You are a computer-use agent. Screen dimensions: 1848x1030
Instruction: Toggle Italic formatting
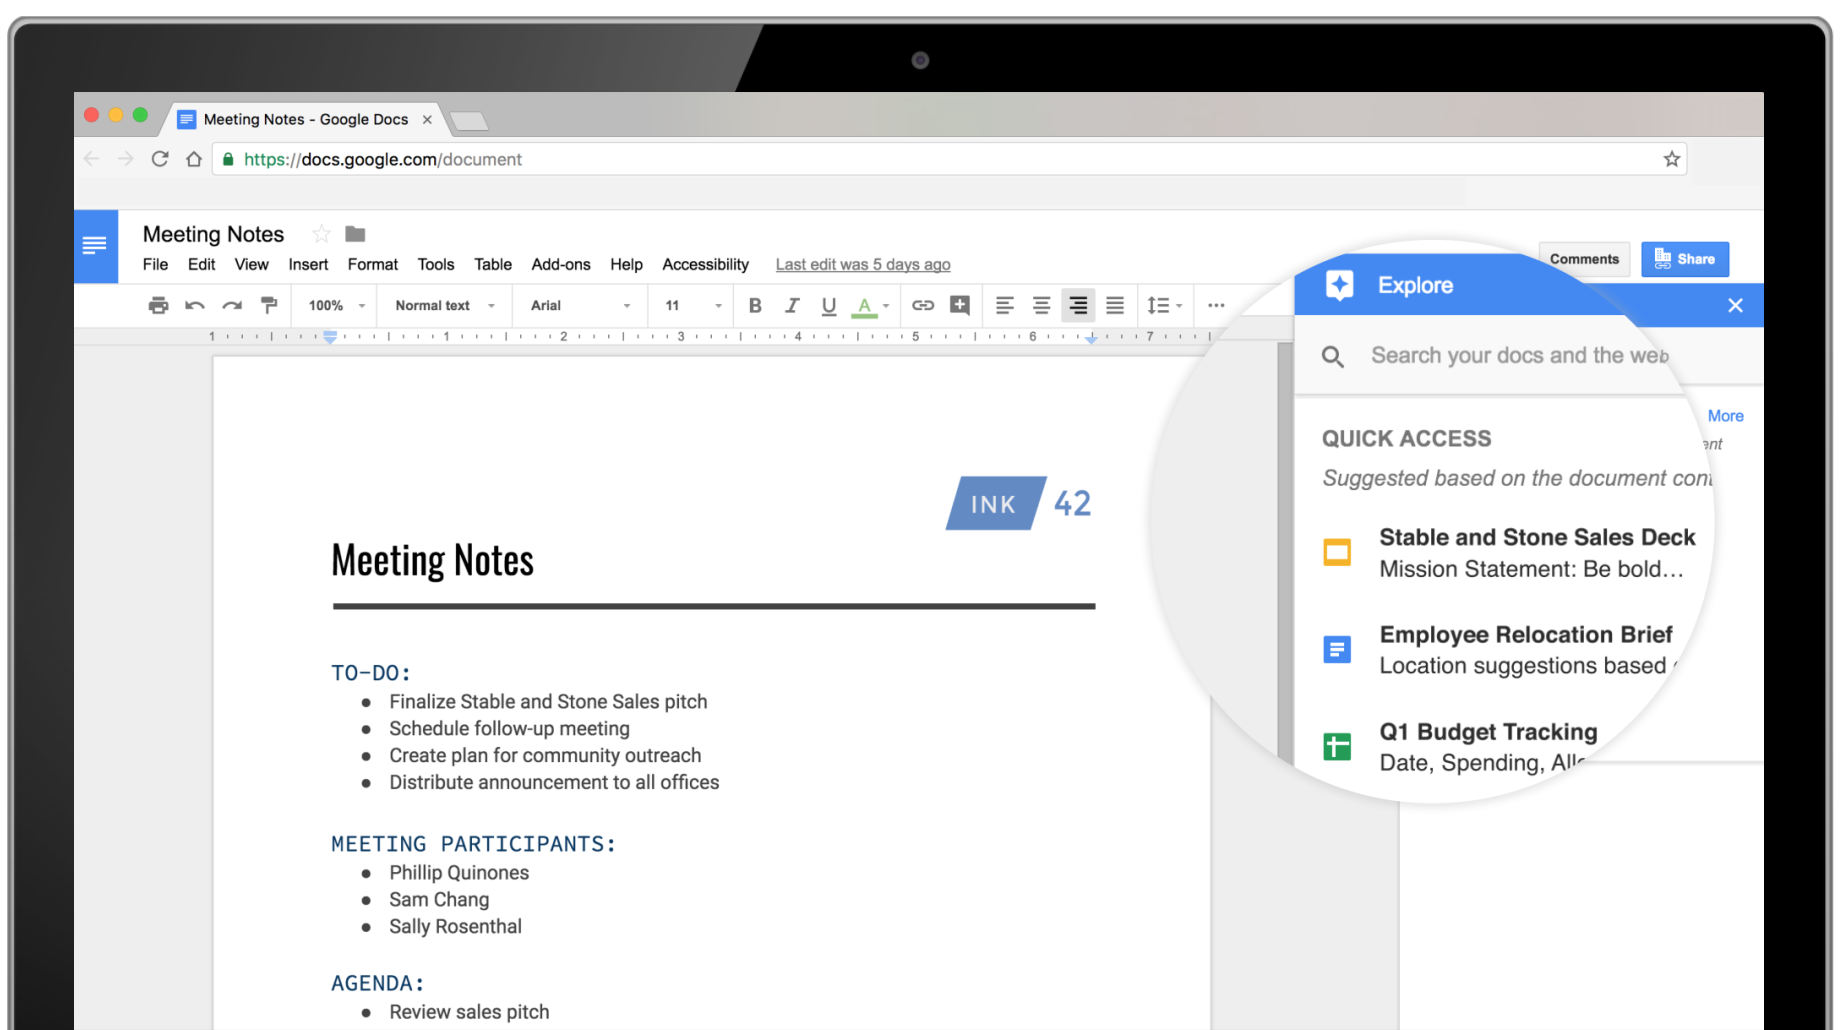tap(792, 306)
